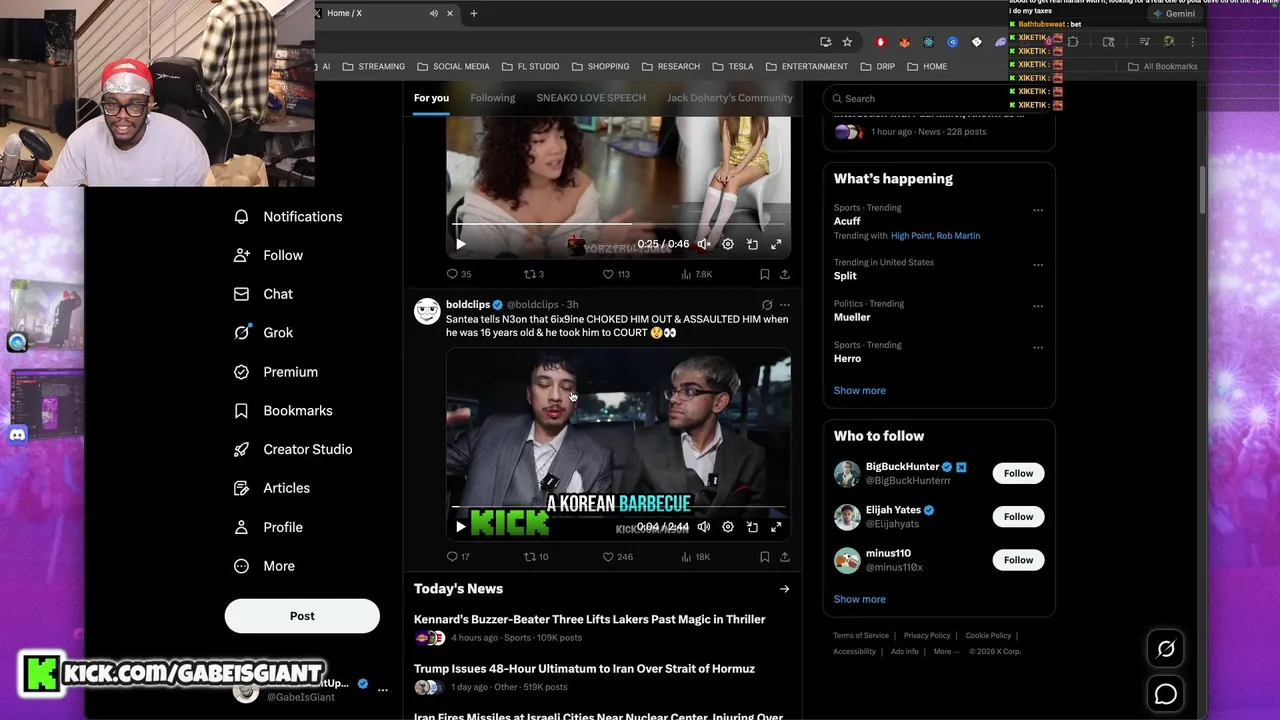Open Jack Doherty's Community tab
Viewport: 1280px width, 720px height.
[730, 98]
